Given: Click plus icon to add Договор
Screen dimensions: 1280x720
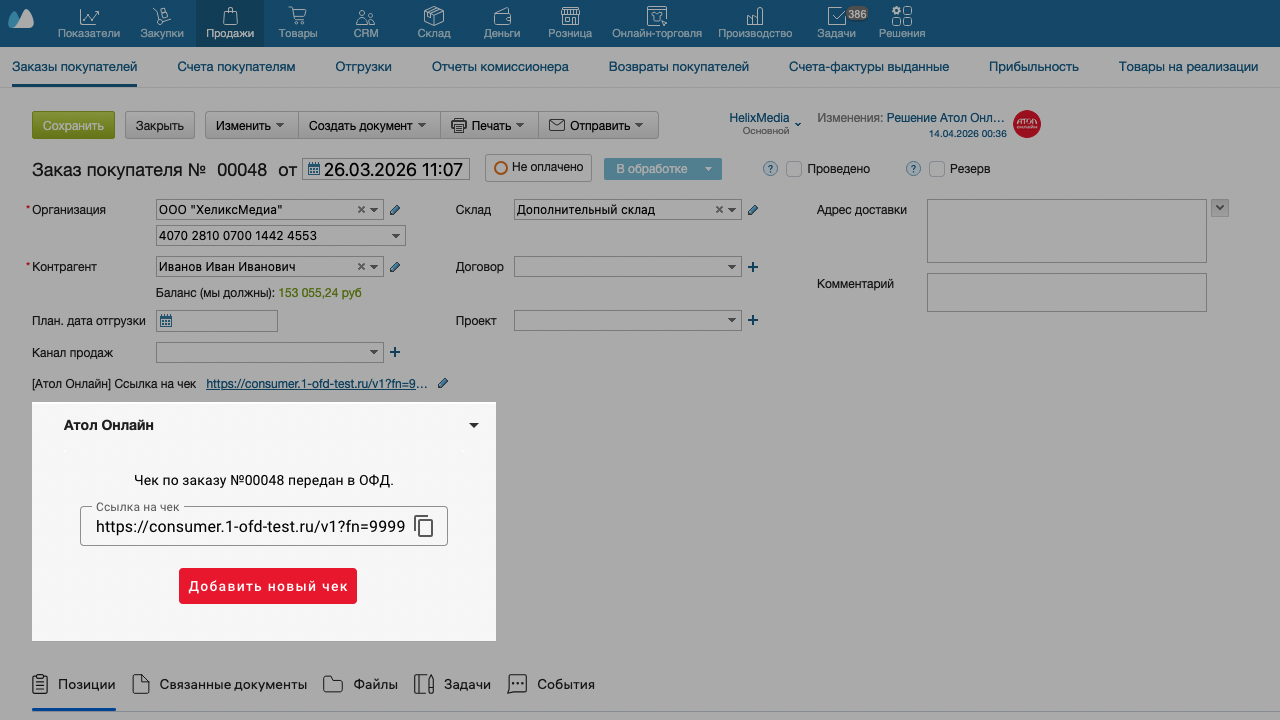Looking at the screenshot, I should point(753,267).
